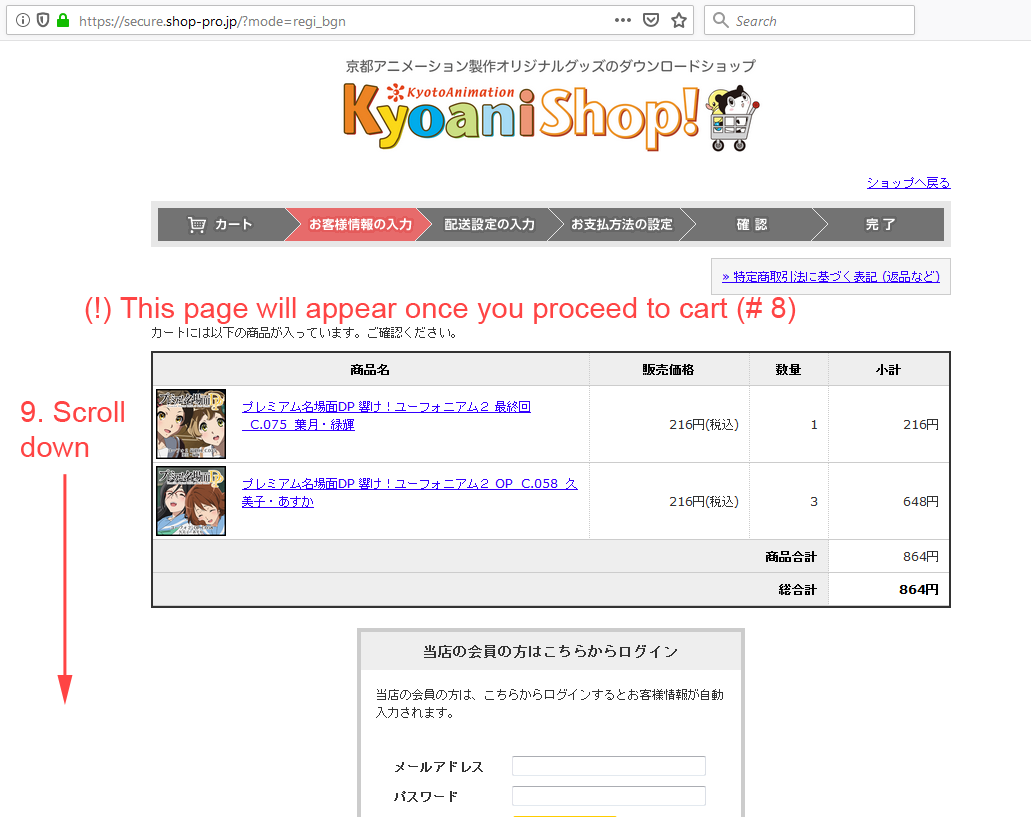Viewport: 1031px width, 817px height.
Task: Click the メールアドレス input field
Action: click(608, 766)
